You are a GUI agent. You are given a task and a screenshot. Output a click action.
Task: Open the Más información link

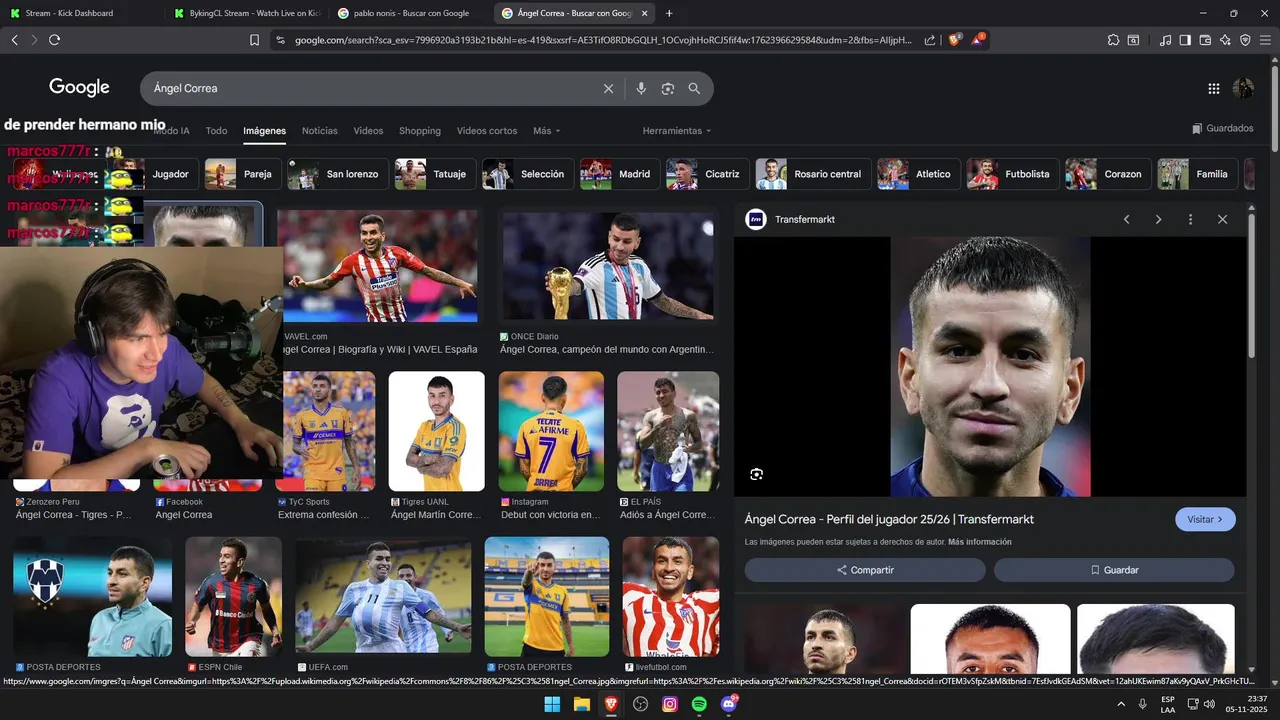pos(980,542)
